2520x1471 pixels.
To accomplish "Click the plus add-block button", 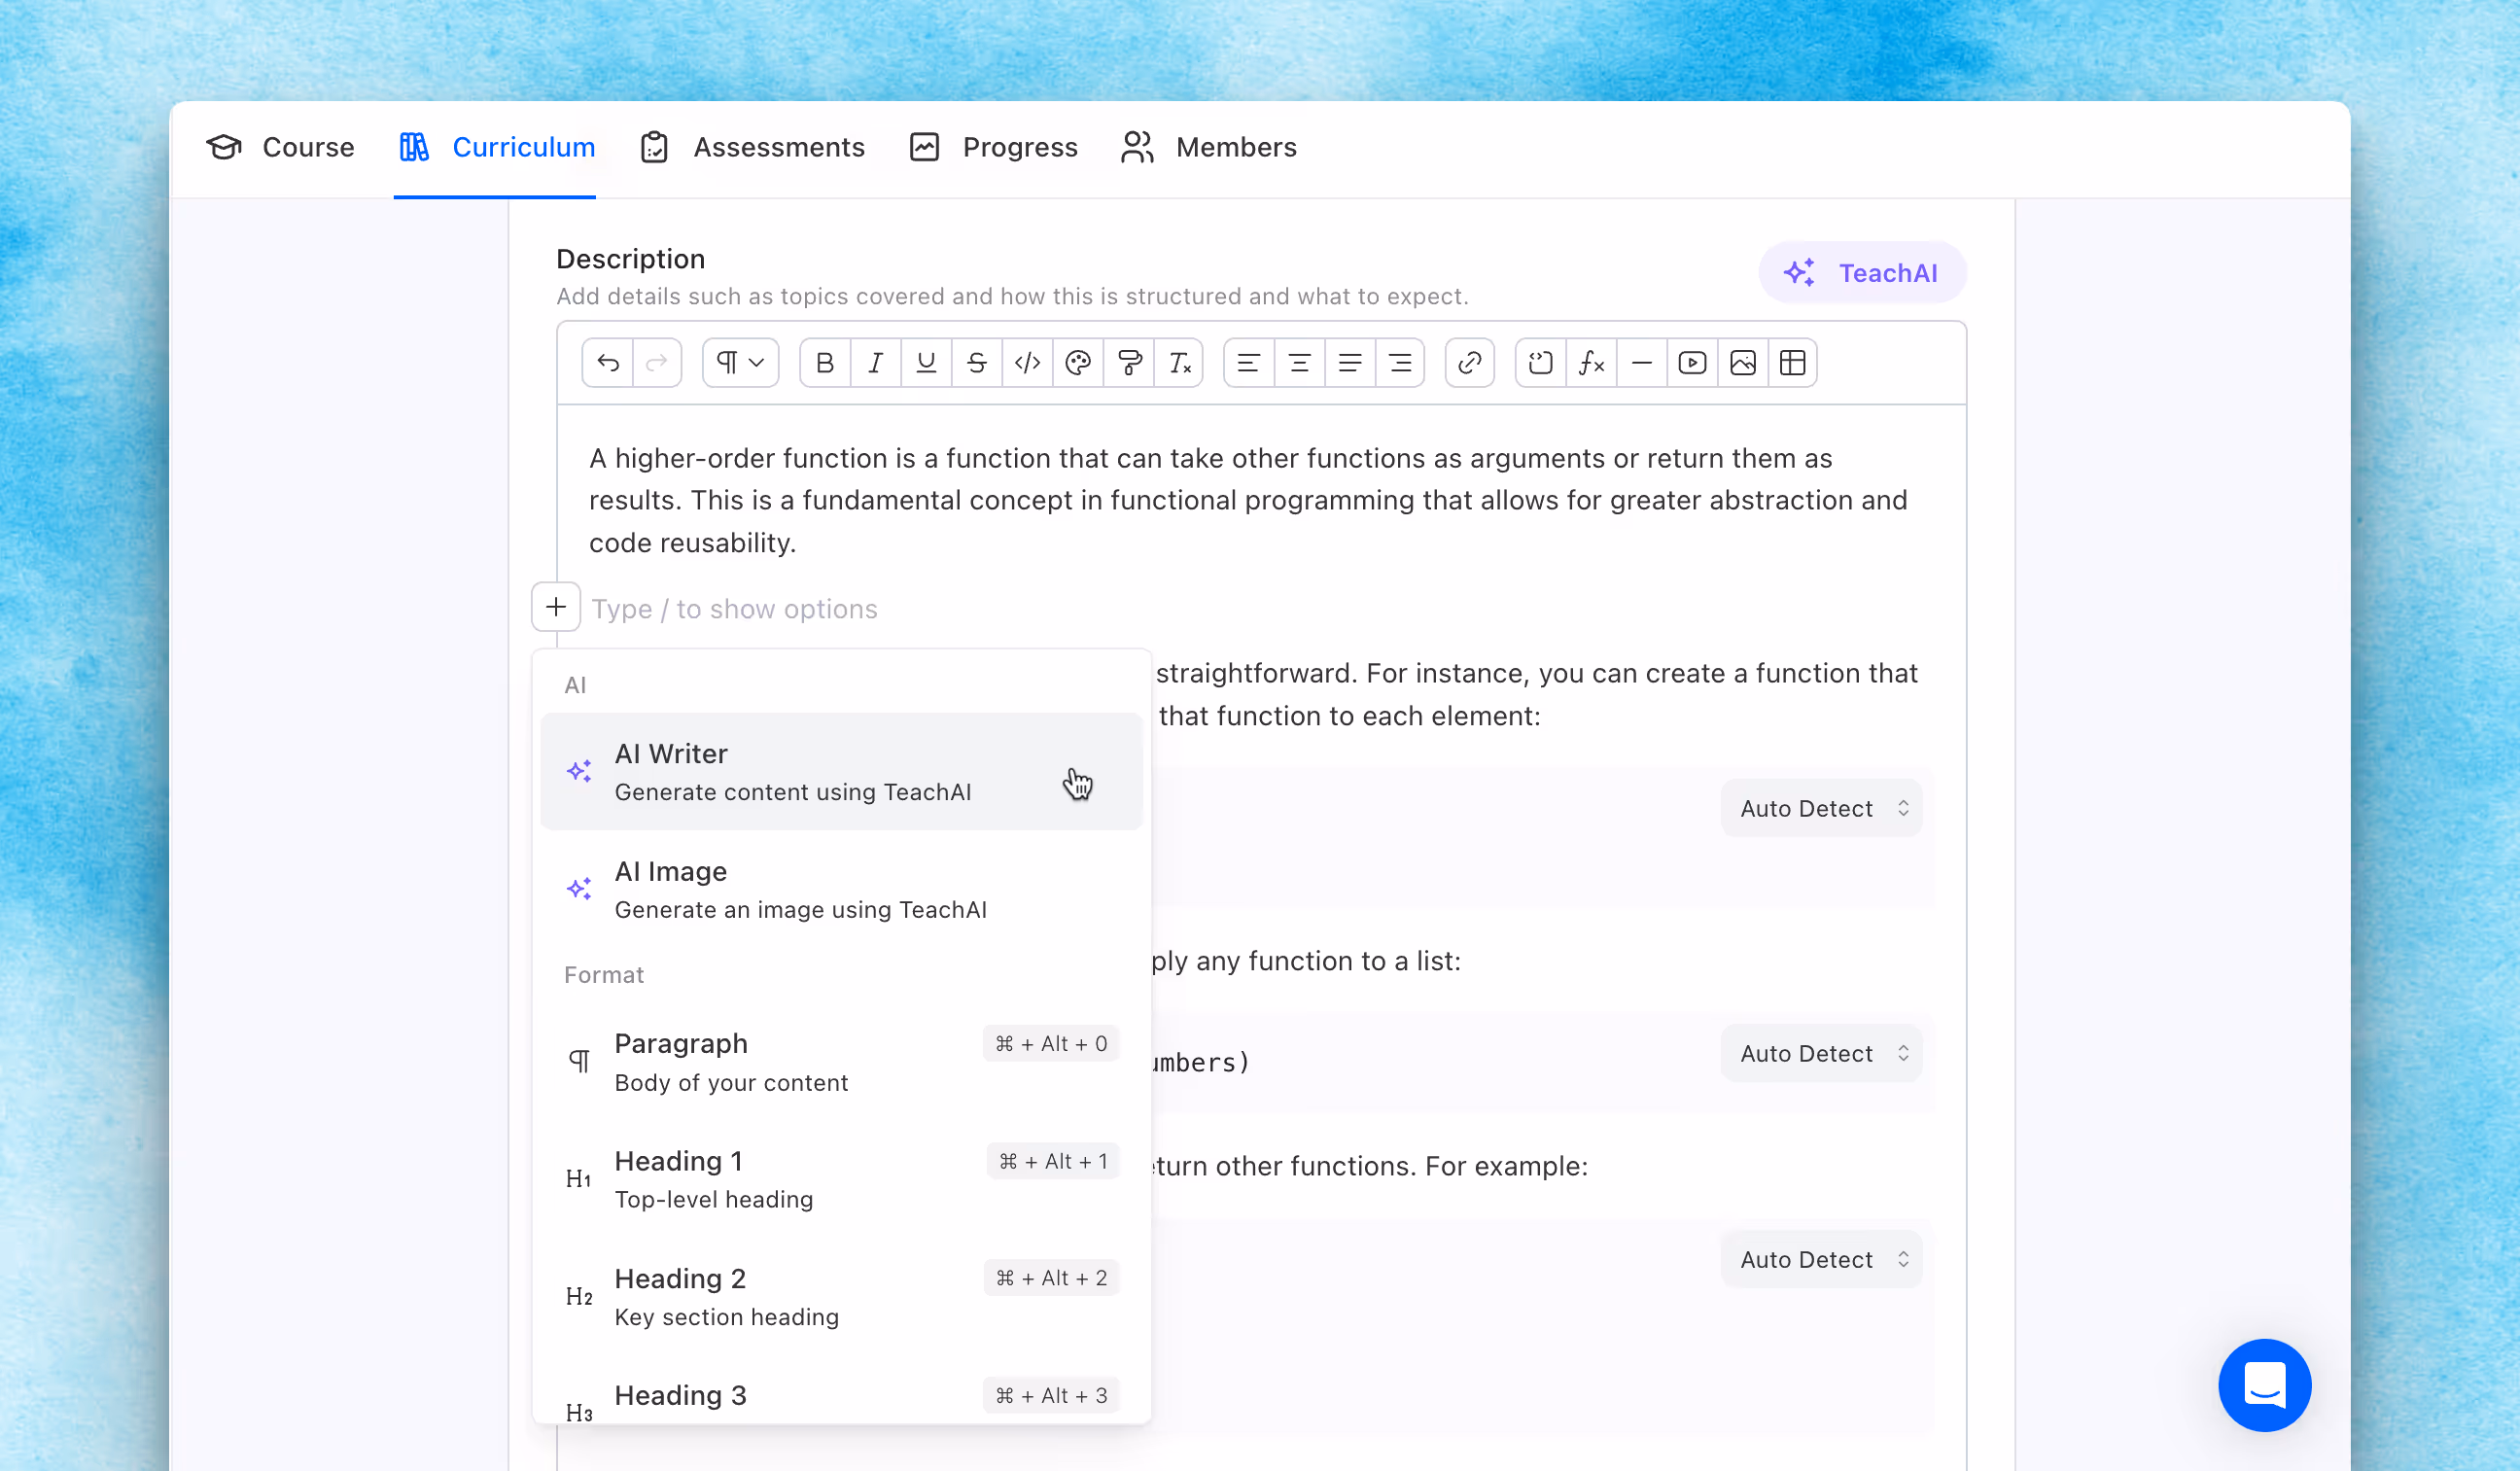I will [x=556, y=607].
